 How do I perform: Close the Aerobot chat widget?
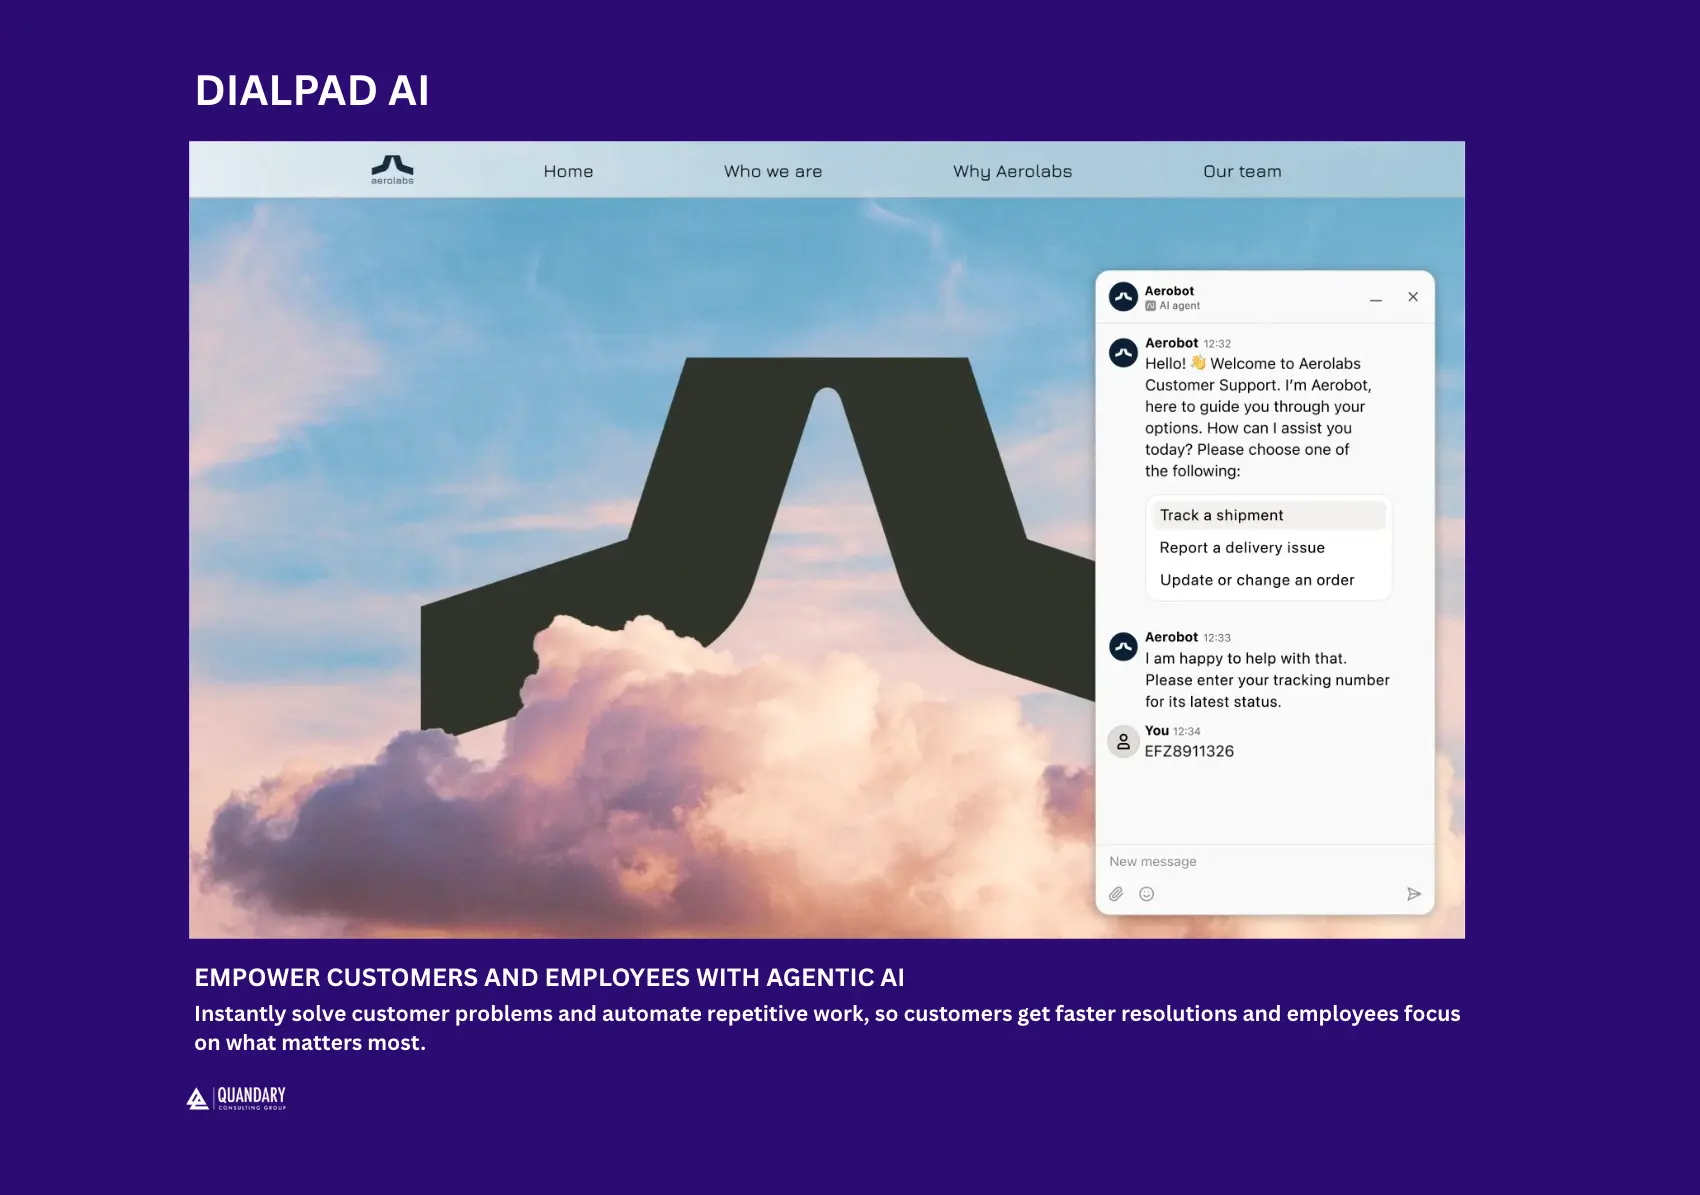[1413, 297]
